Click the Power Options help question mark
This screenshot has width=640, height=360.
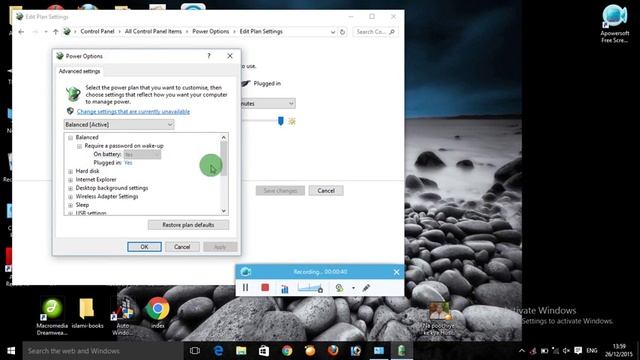coord(209,56)
